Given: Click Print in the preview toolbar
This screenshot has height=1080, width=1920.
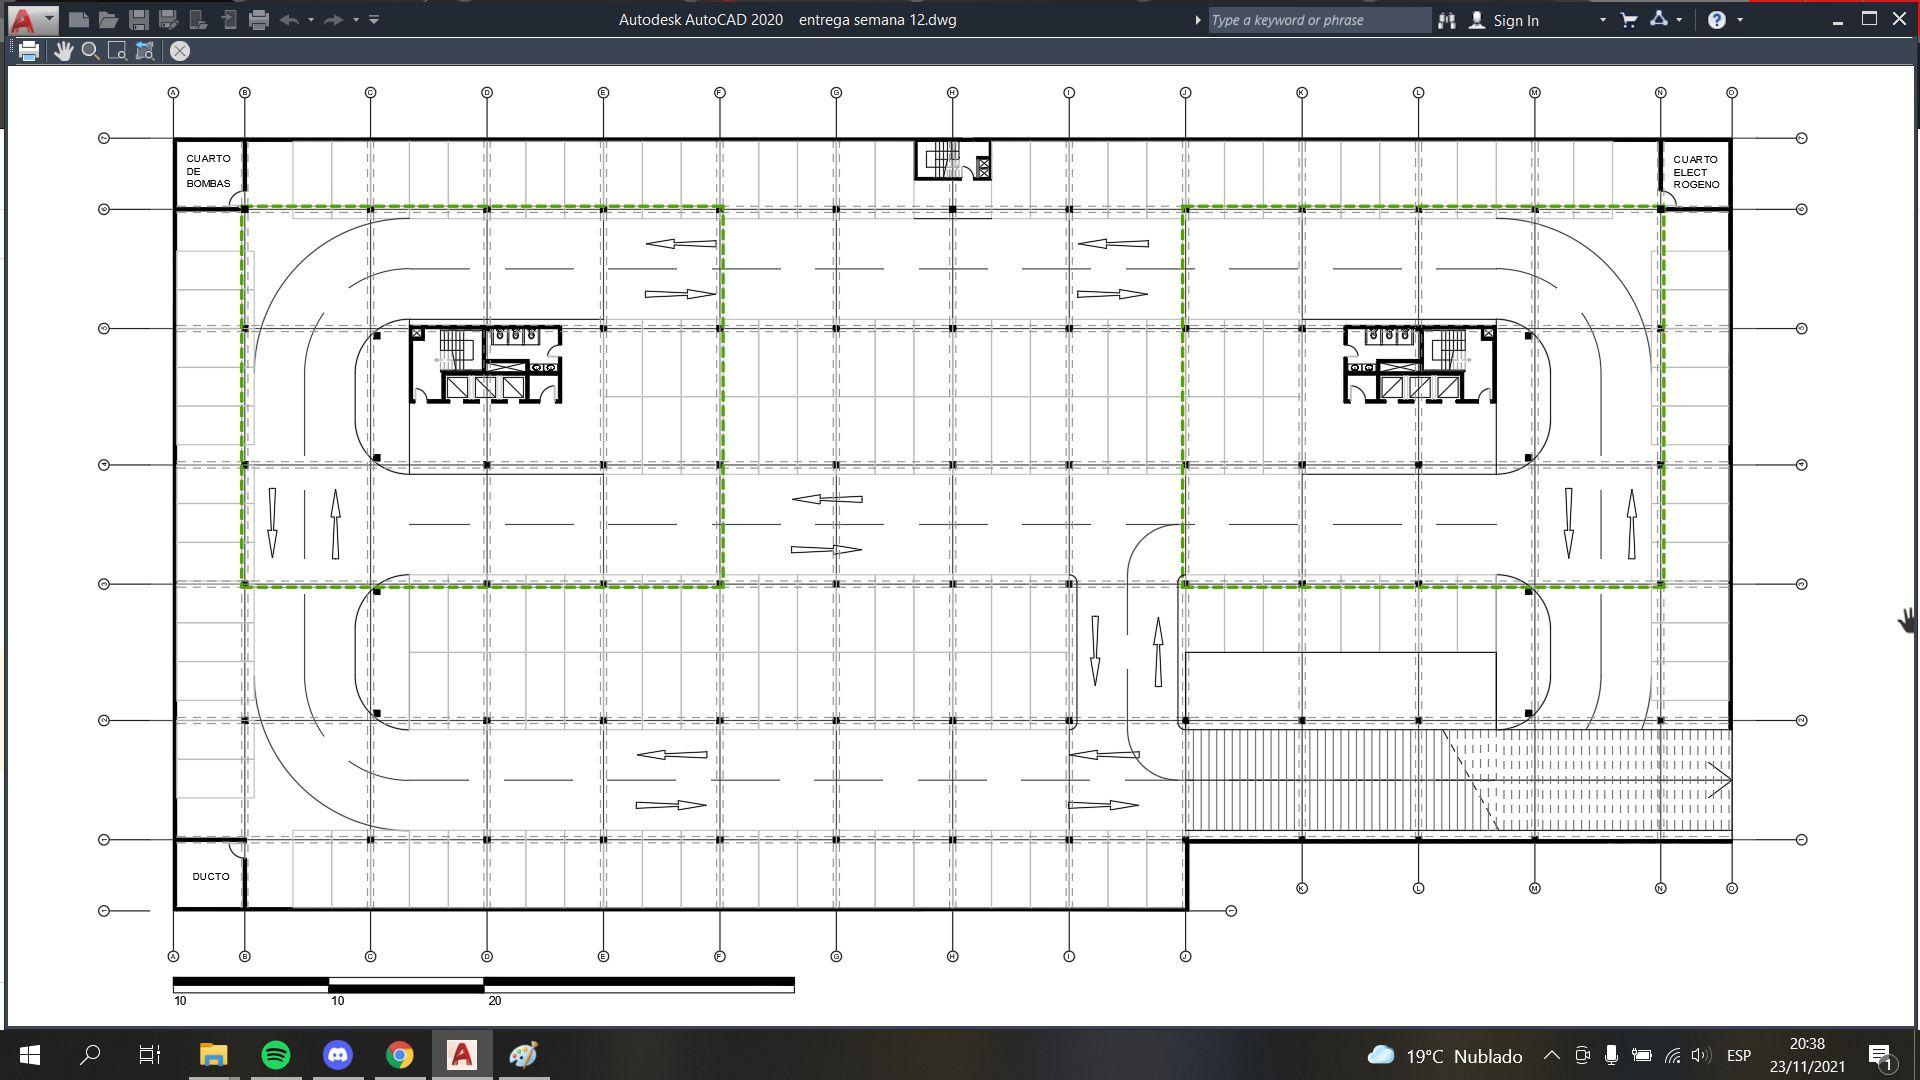Looking at the screenshot, I should (28, 51).
